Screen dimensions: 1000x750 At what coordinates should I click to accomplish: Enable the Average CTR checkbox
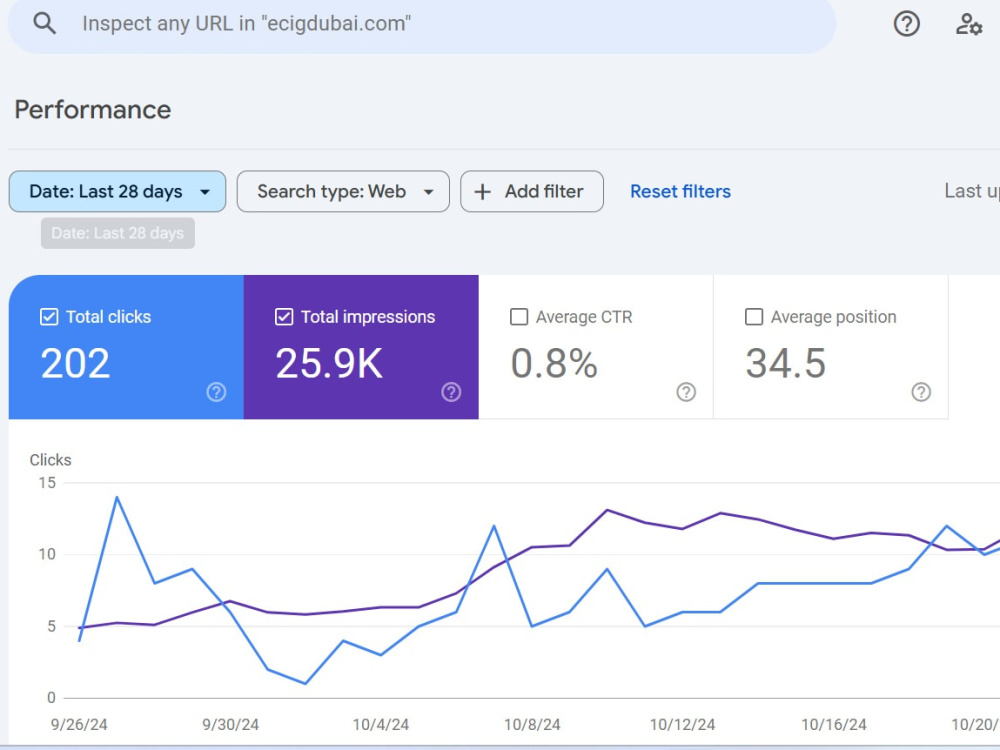[x=519, y=317]
